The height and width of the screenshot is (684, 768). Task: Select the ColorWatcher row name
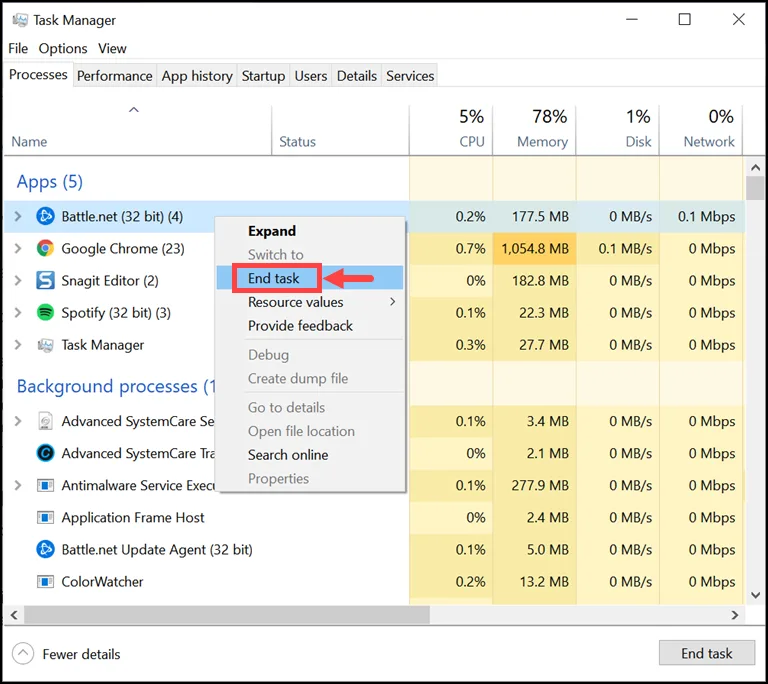pos(102,582)
